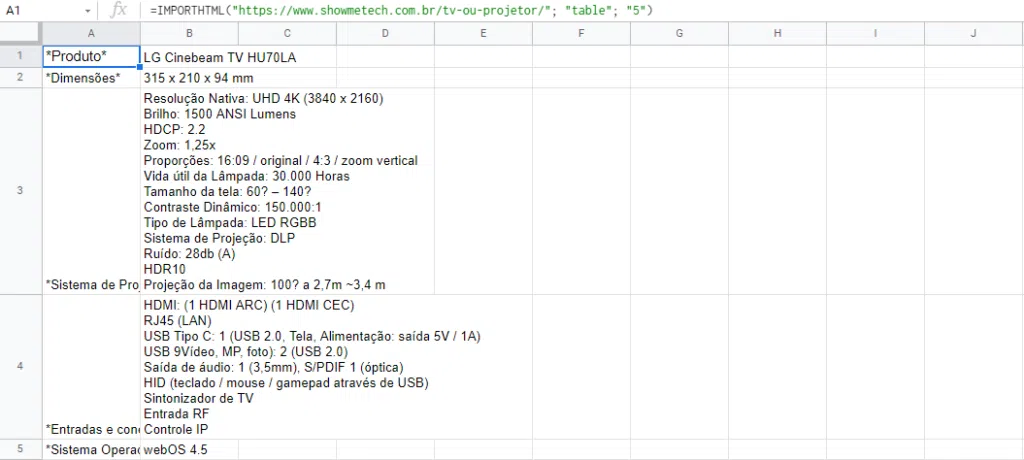Select column B header
Image resolution: width=1024 pixels, height=460 pixels.
coord(189,33)
